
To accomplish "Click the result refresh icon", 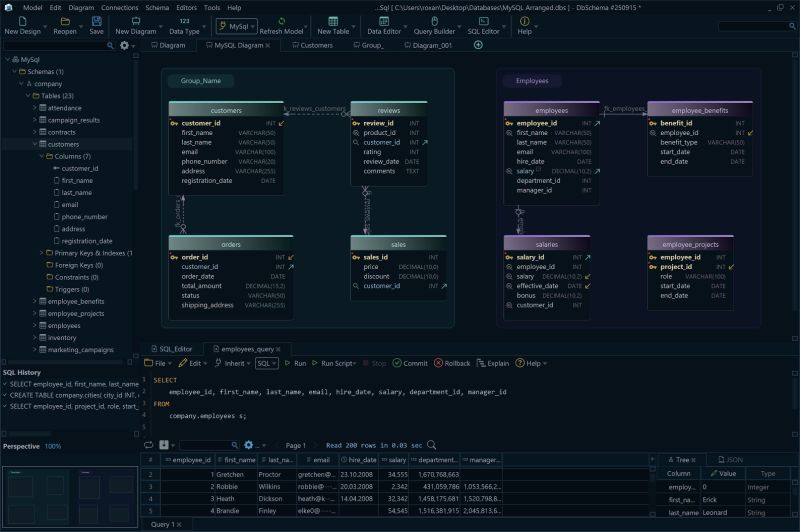I will click(148, 445).
